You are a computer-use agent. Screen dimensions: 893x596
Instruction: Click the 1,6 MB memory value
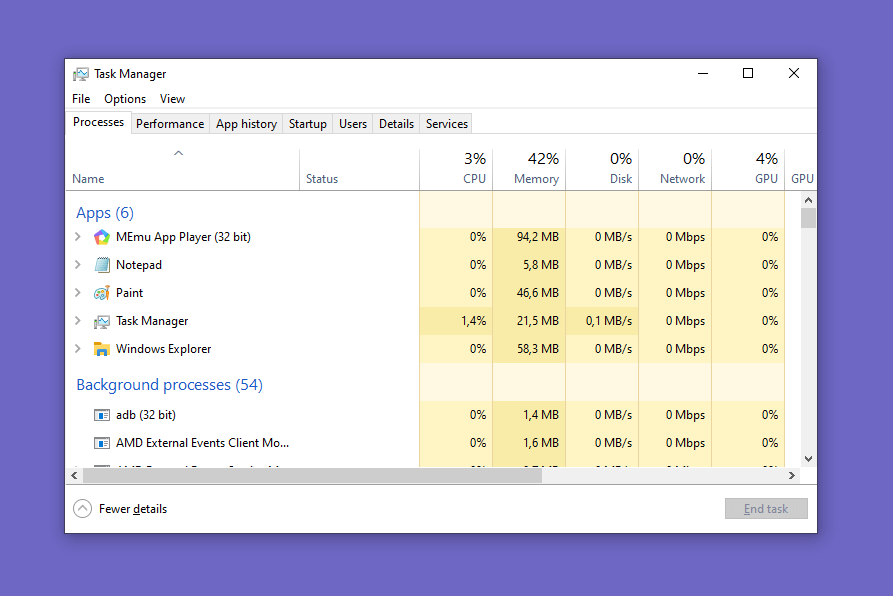pos(540,443)
